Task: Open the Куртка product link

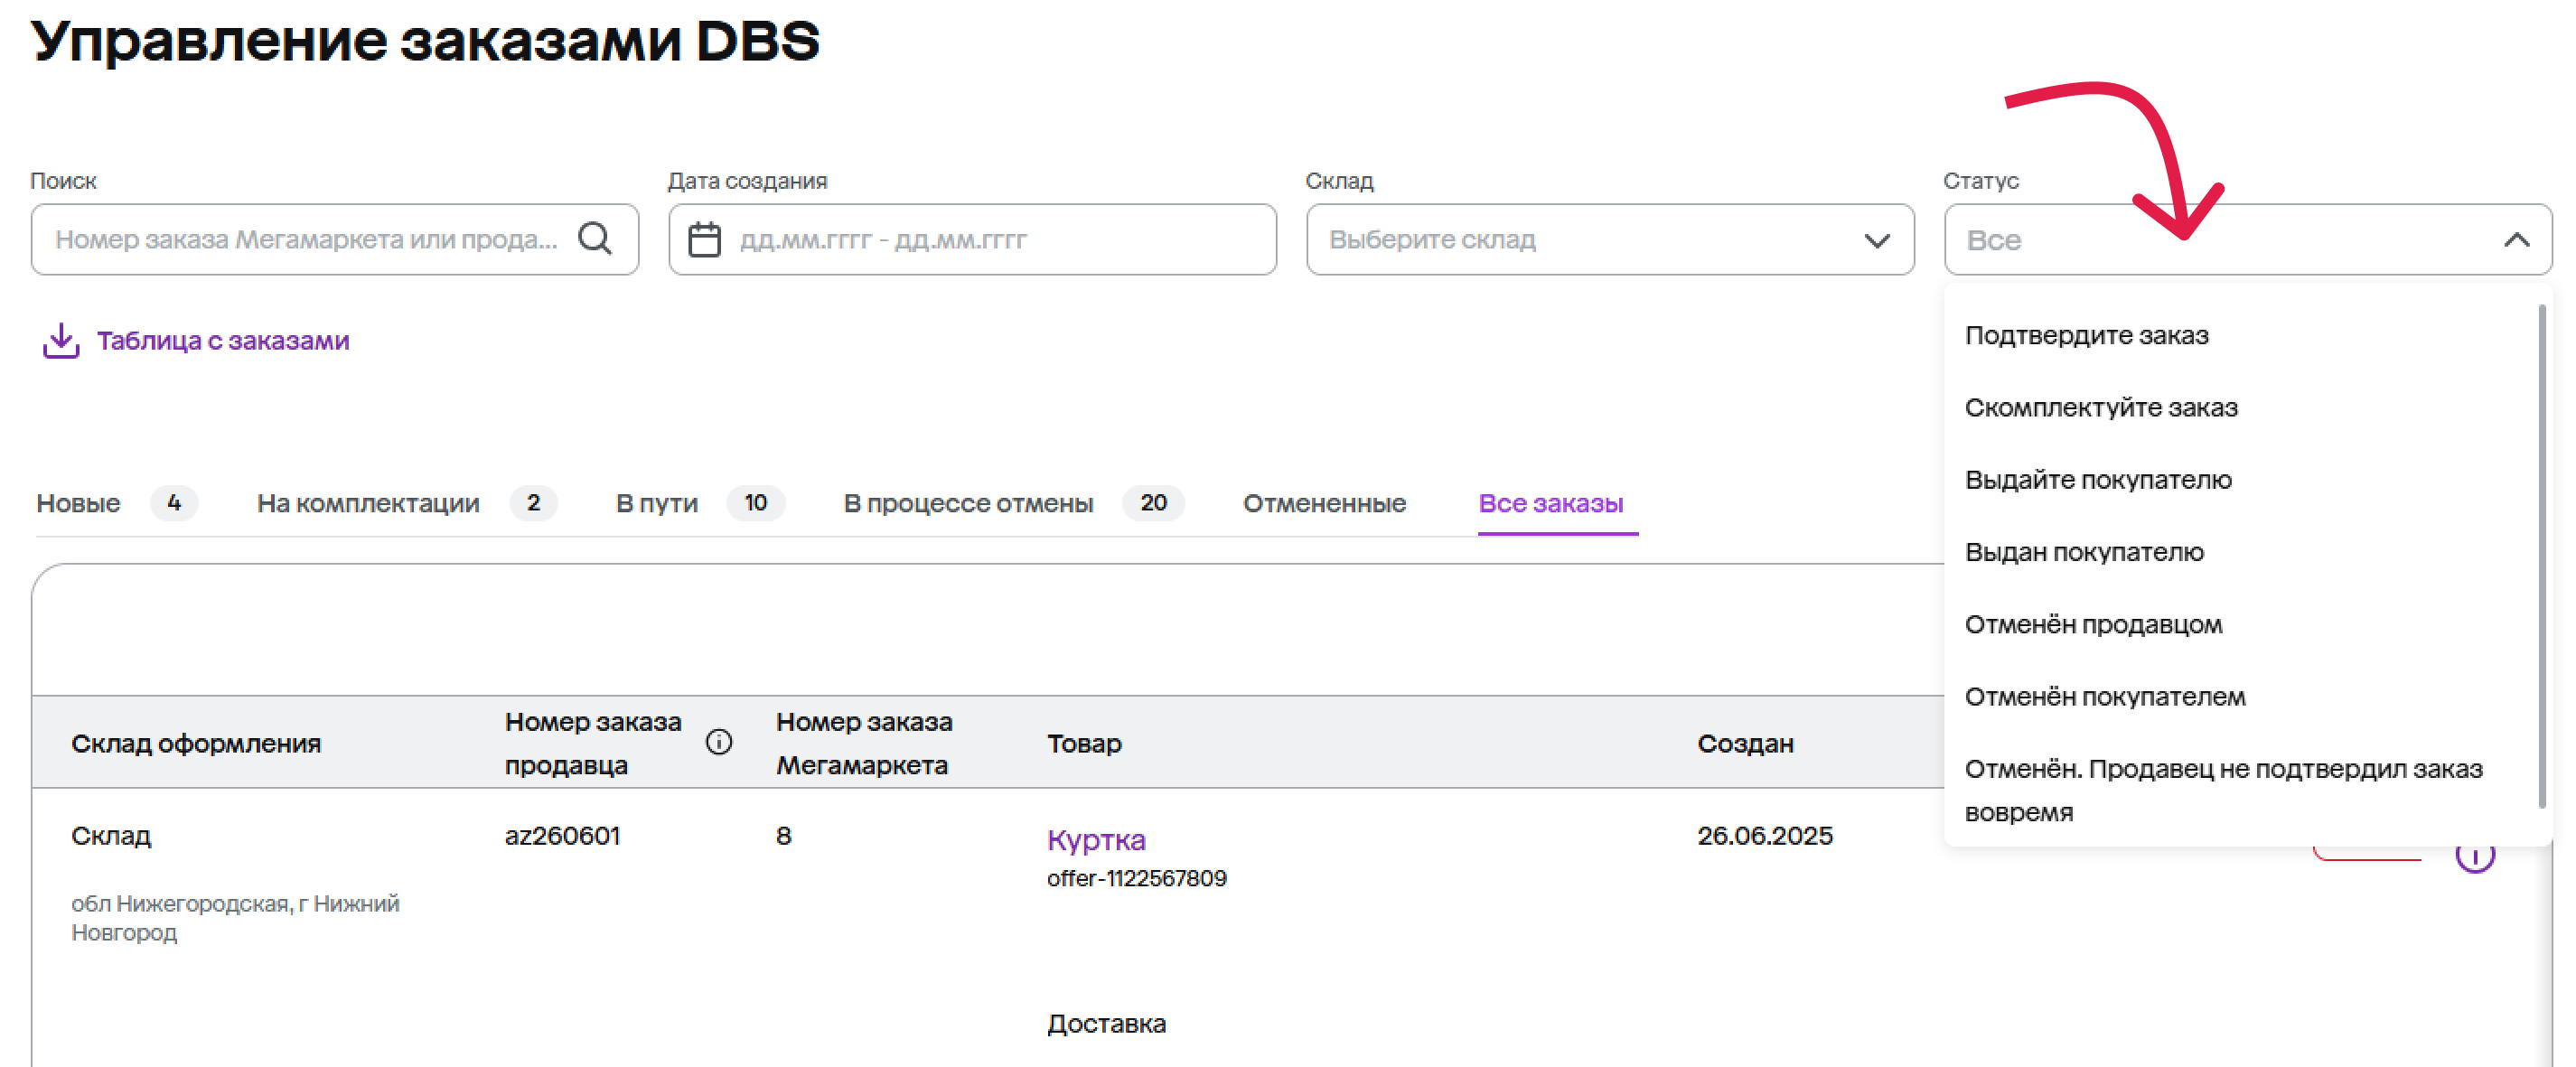Action: (1095, 840)
